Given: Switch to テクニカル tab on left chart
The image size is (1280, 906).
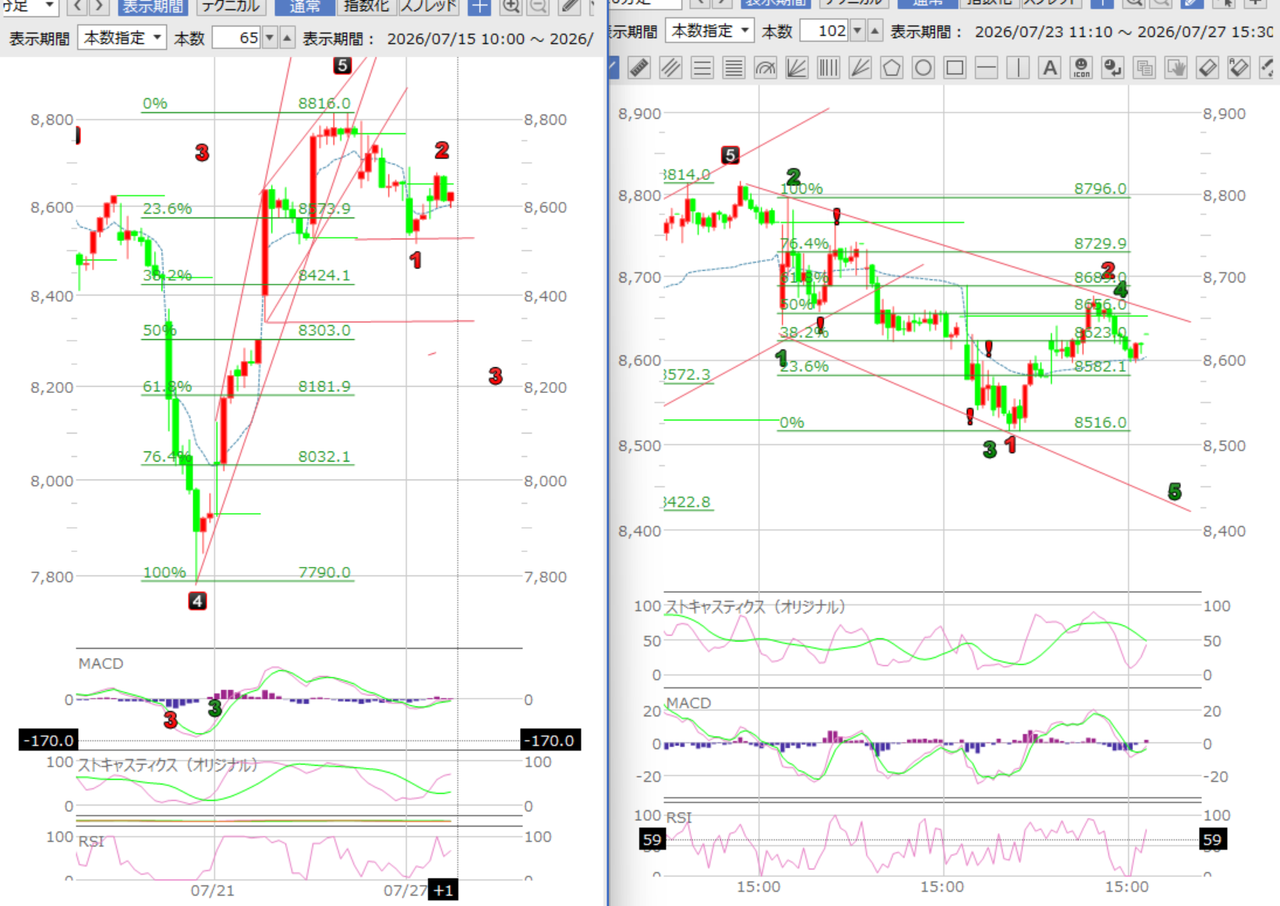Looking at the screenshot, I should (230, 5).
